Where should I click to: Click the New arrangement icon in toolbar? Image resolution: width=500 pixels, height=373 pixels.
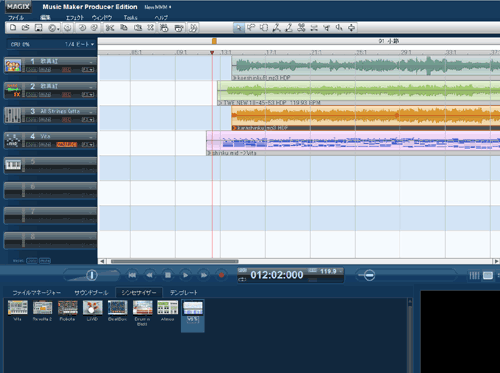pyautogui.click(x=13, y=28)
